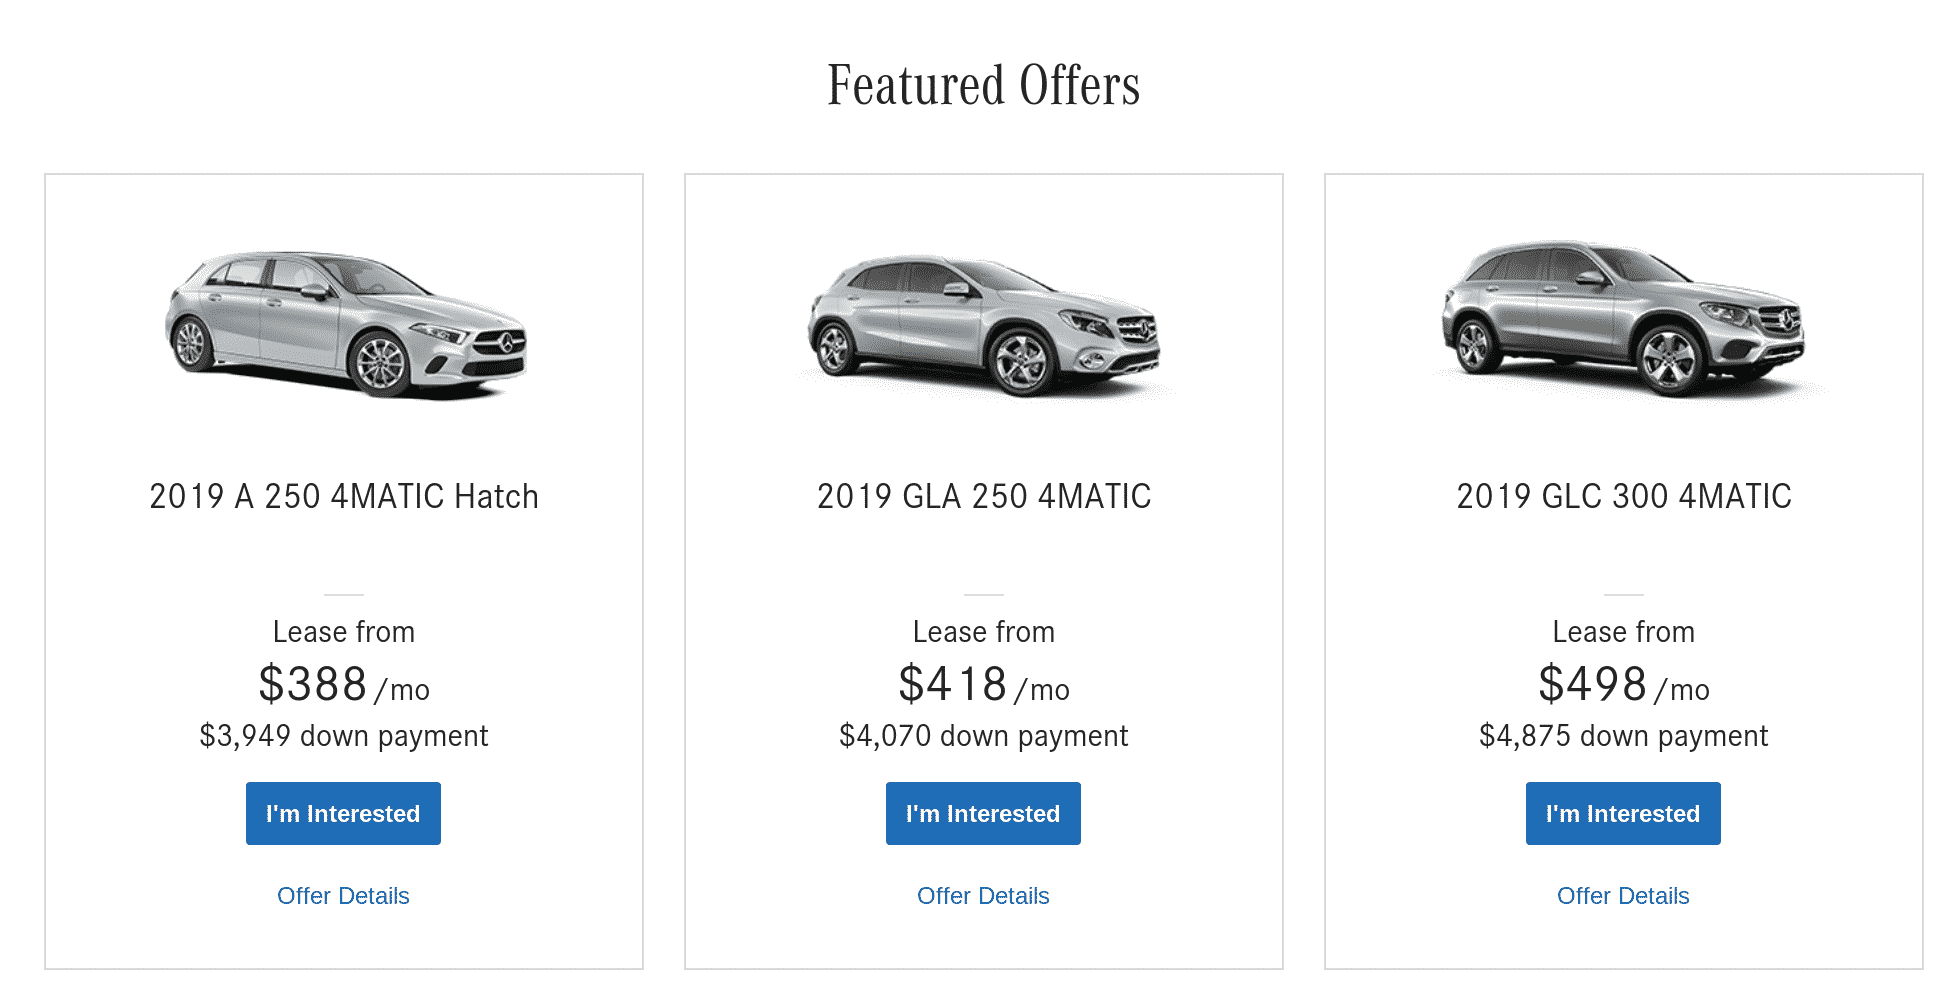Screen dimensions: 1958x982
Task: Click the $498/mo lease price
Action: tap(1623, 686)
